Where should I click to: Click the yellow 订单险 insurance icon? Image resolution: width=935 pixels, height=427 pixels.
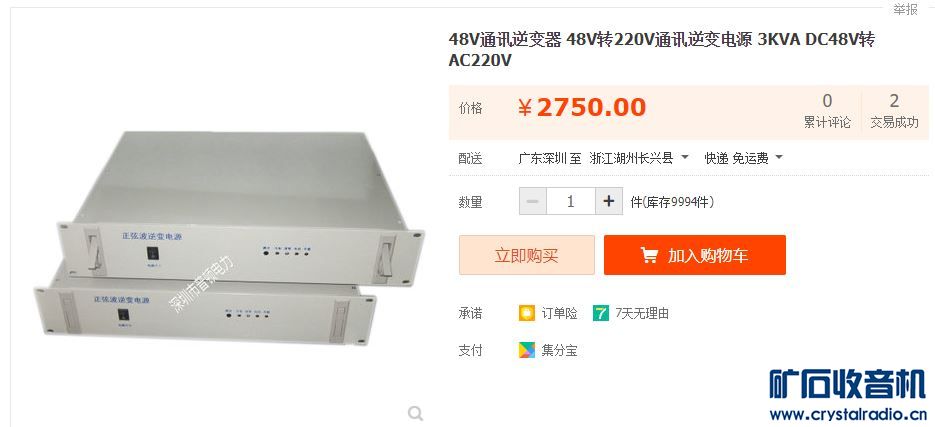pyautogui.click(x=527, y=313)
